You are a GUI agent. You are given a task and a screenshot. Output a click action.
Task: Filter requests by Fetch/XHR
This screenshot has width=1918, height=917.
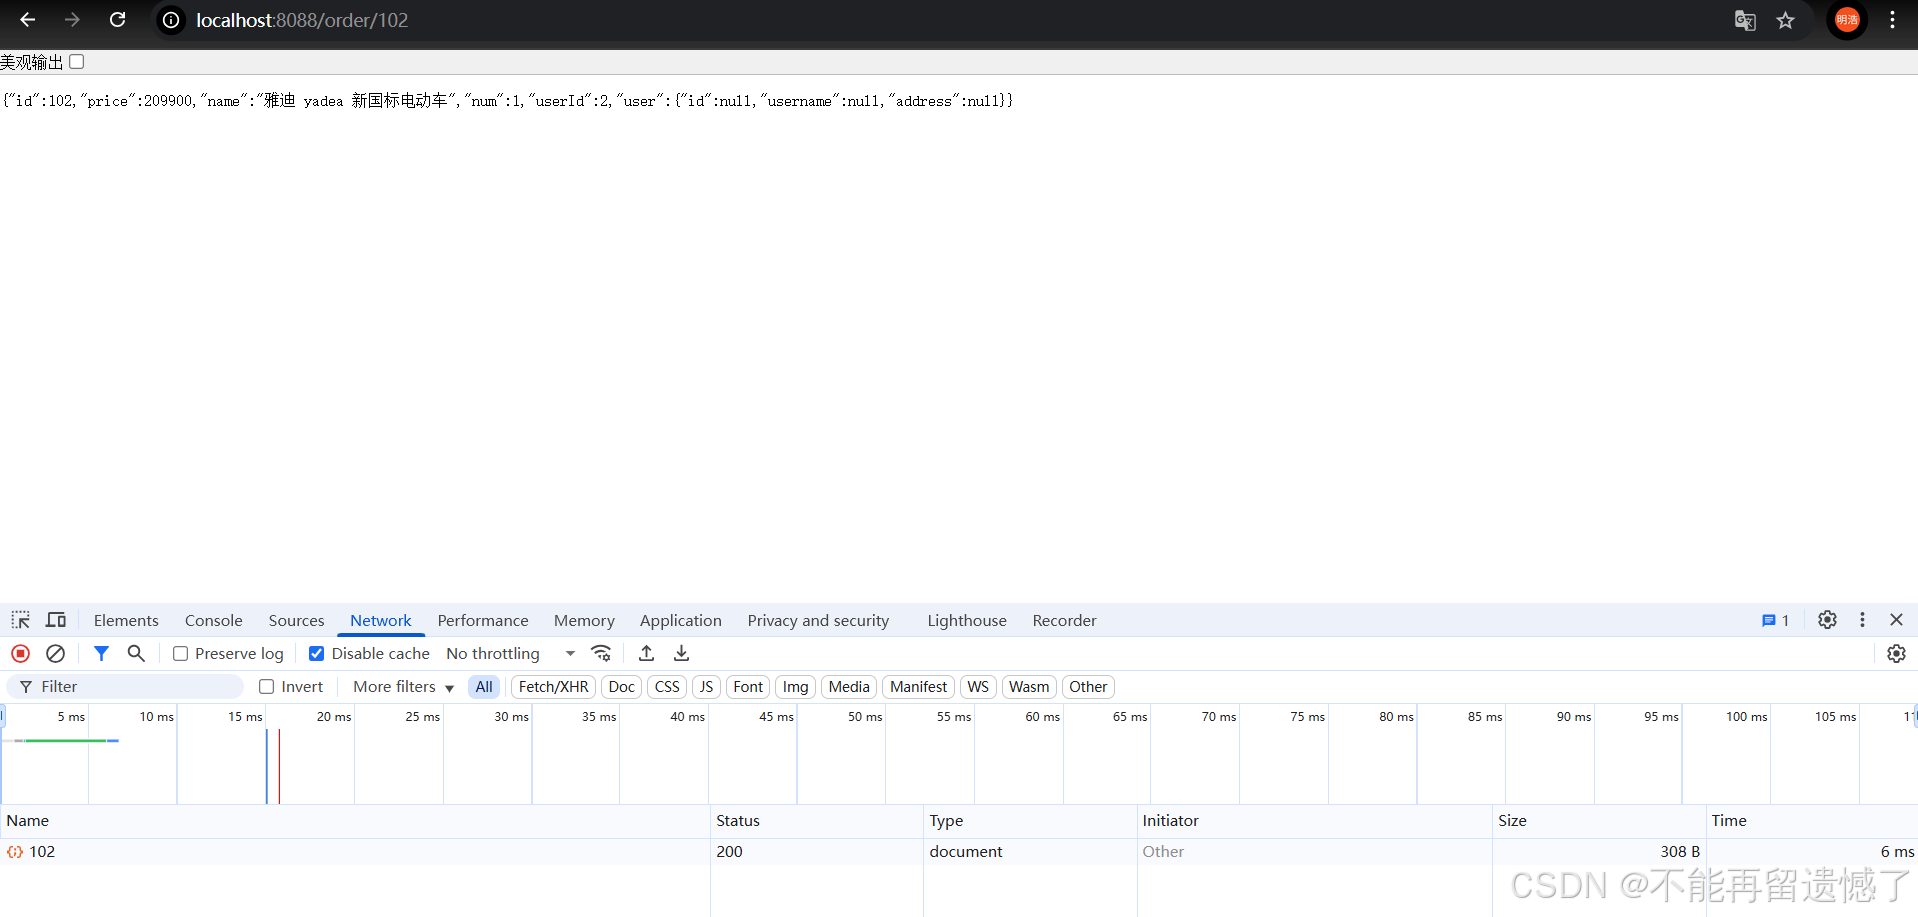pyautogui.click(x=553, y=686)
